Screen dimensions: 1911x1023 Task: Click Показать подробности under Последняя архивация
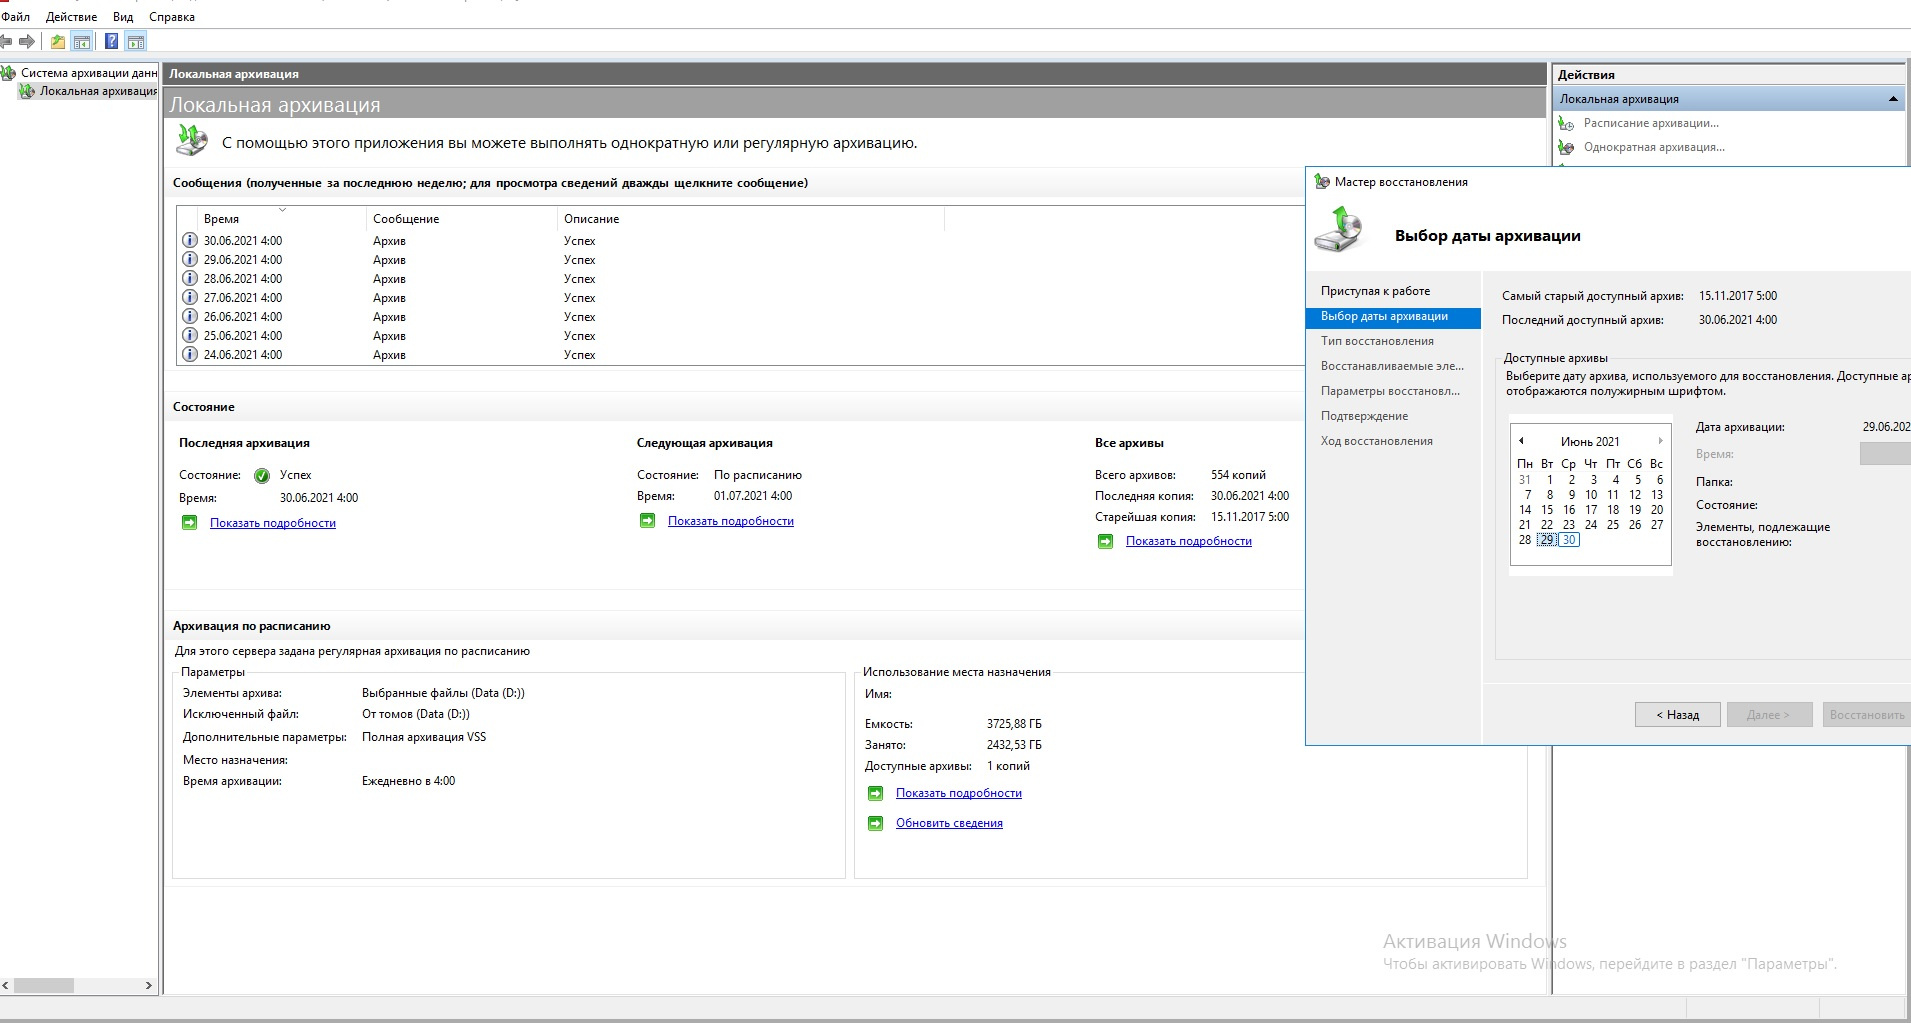coord(273,523)
